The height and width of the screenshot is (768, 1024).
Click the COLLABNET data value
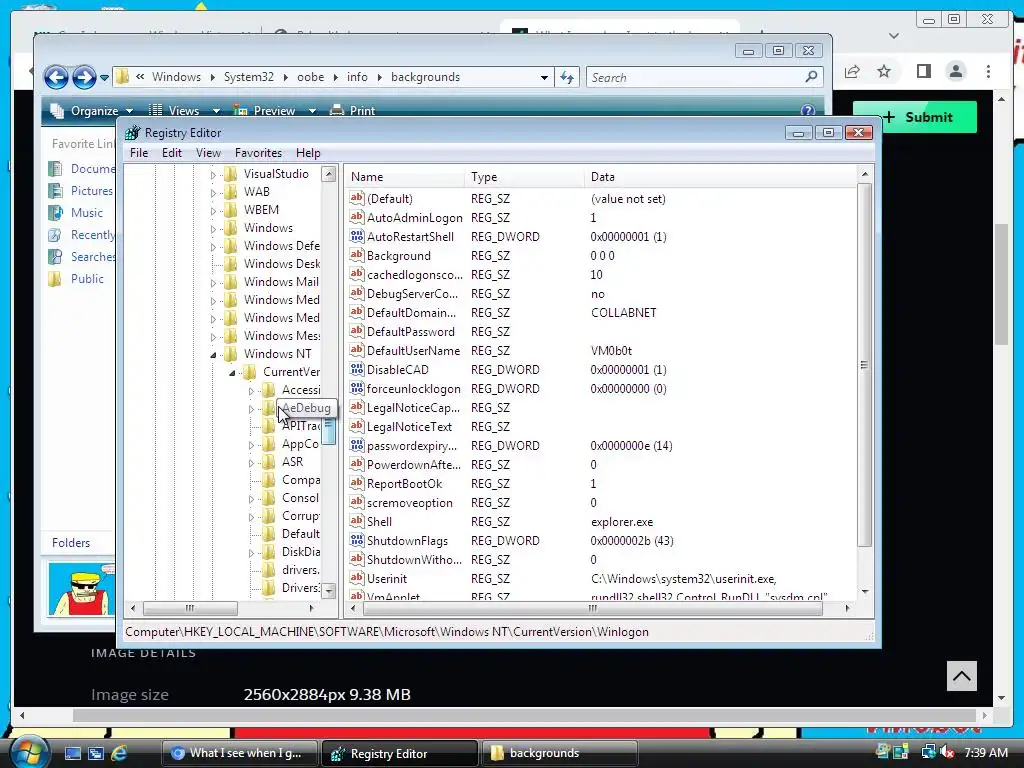coord(624,313)
